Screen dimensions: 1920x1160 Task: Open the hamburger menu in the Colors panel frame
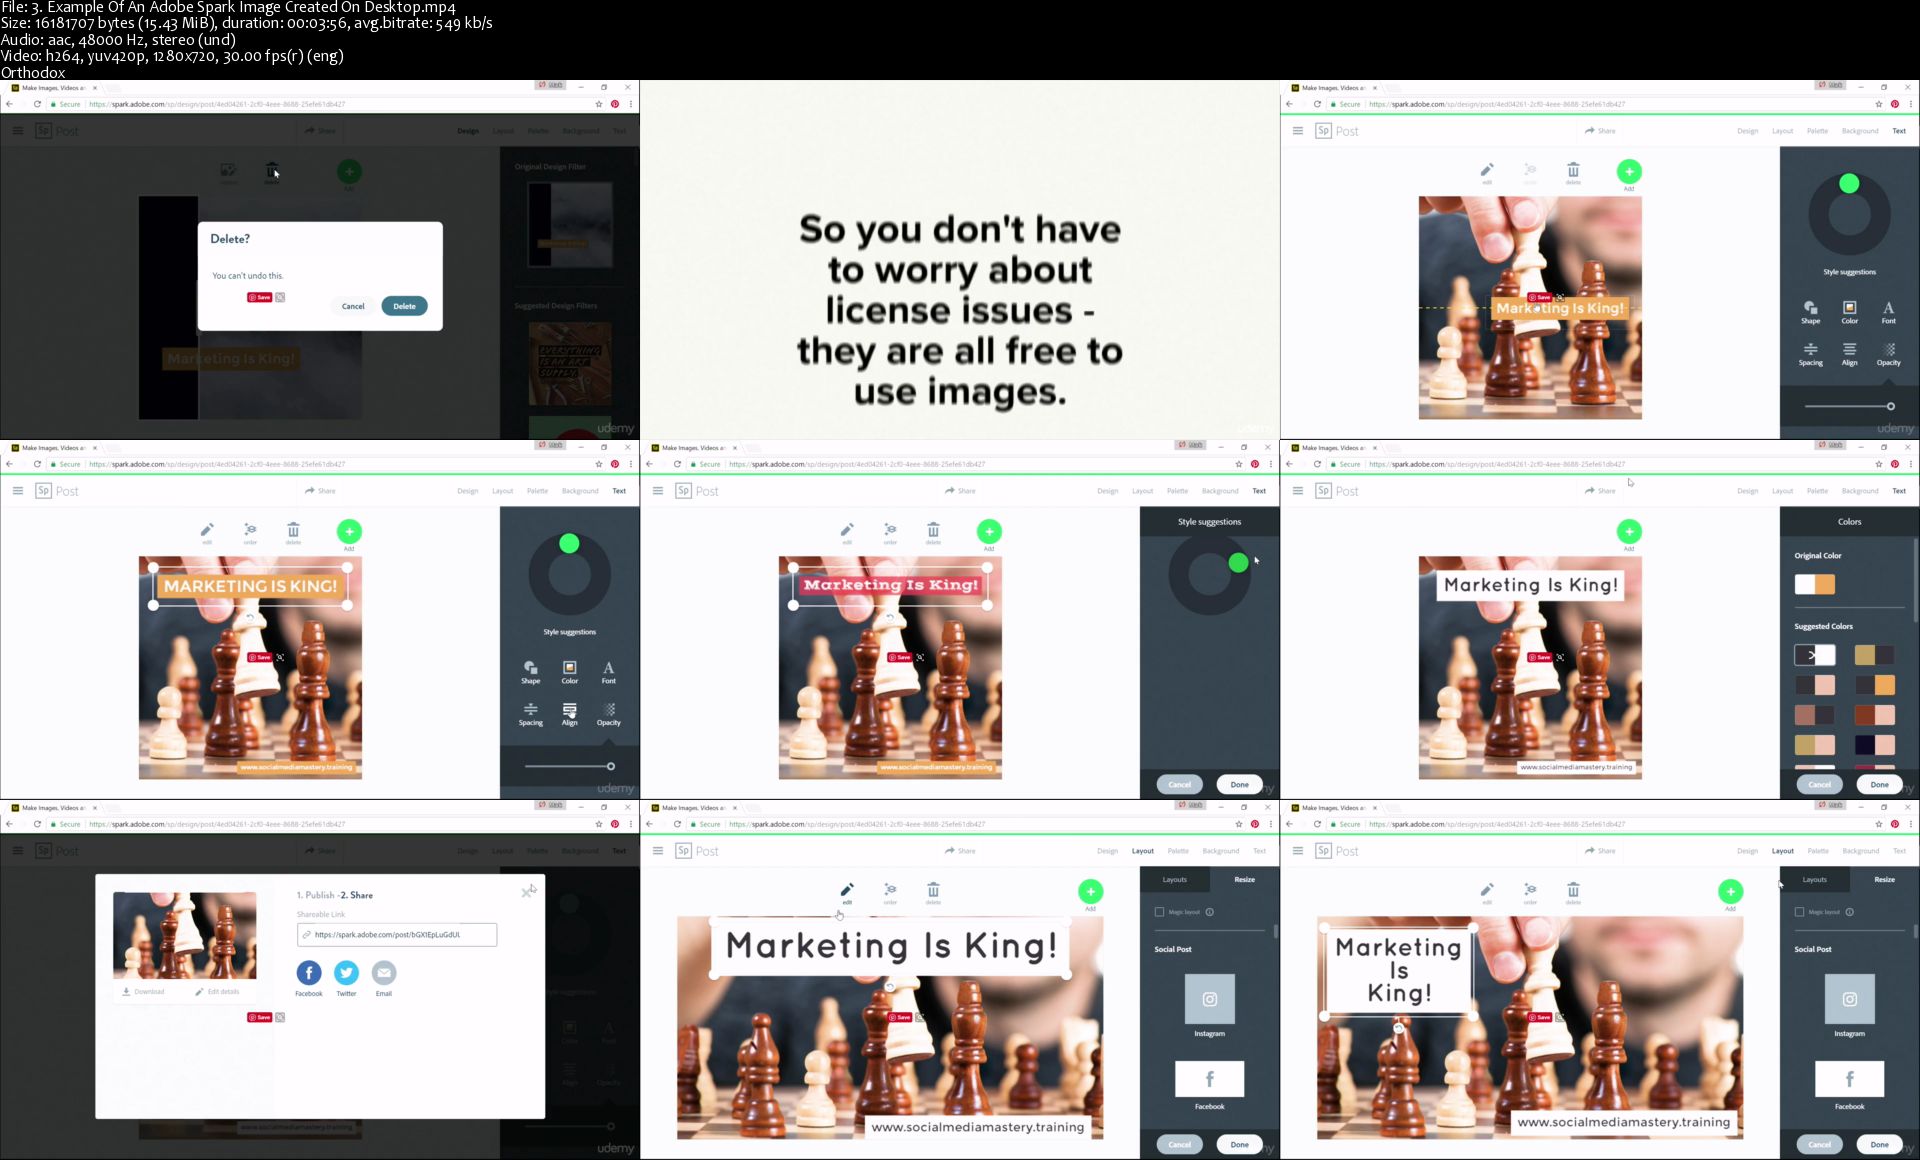click(x=1297, y=491)
